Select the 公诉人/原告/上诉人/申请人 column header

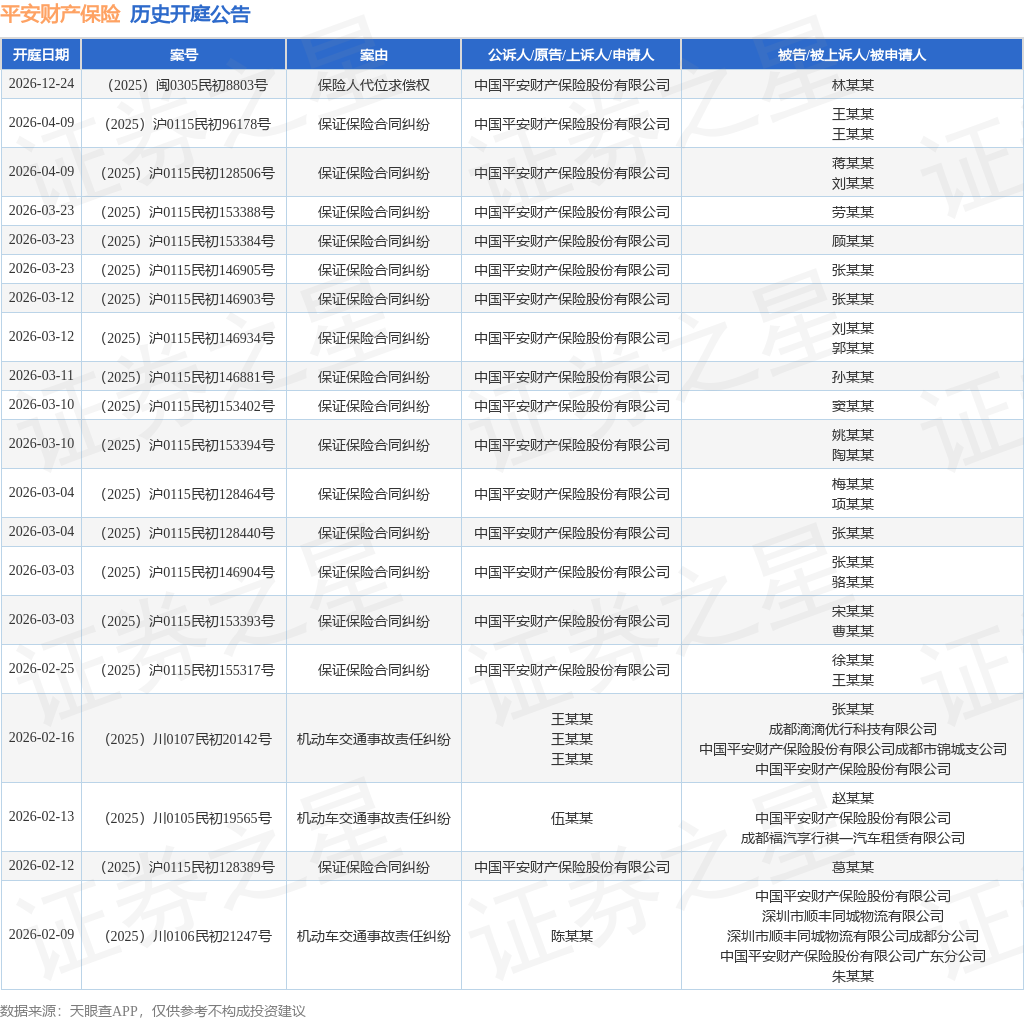tap(571, 55)
